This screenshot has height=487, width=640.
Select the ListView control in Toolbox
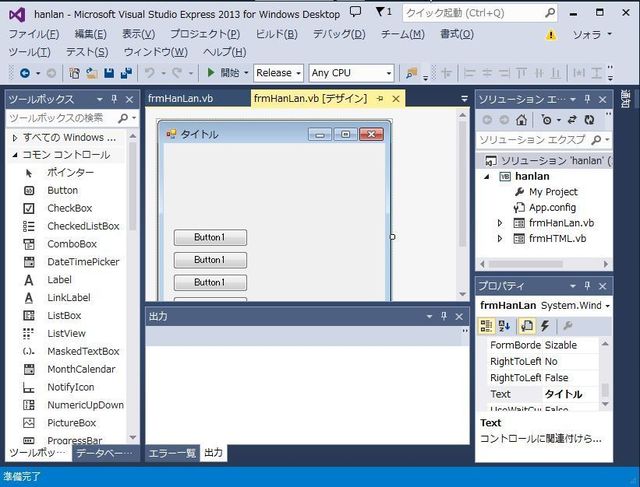65,334
